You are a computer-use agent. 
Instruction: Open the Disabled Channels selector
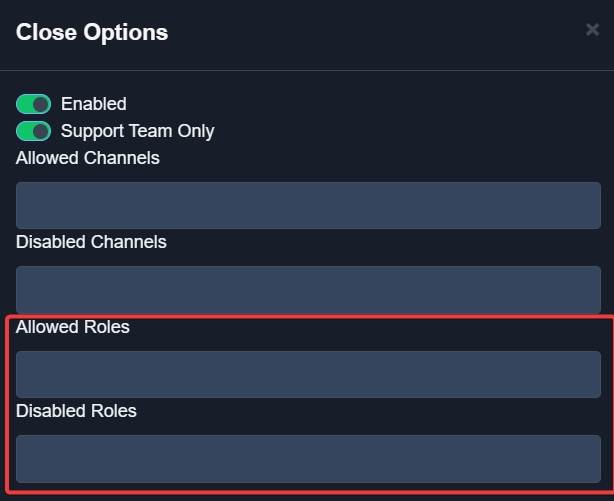tap(308, 289)
